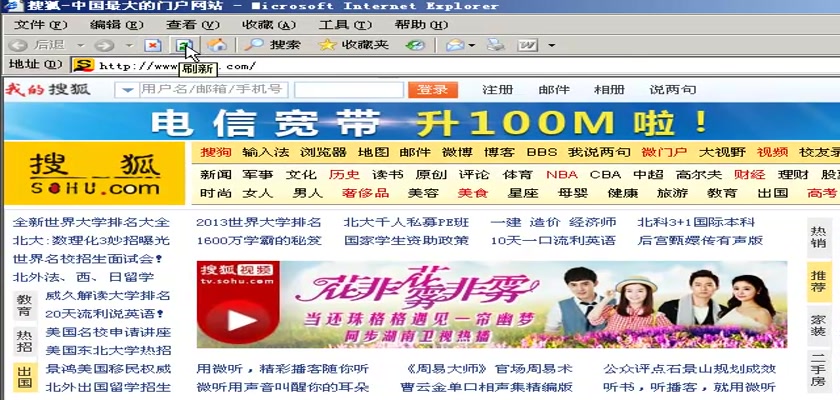Open the 星座 channel link
This screenshot has width=840, height=400.
pyautogui.click(x=523, y=193)
